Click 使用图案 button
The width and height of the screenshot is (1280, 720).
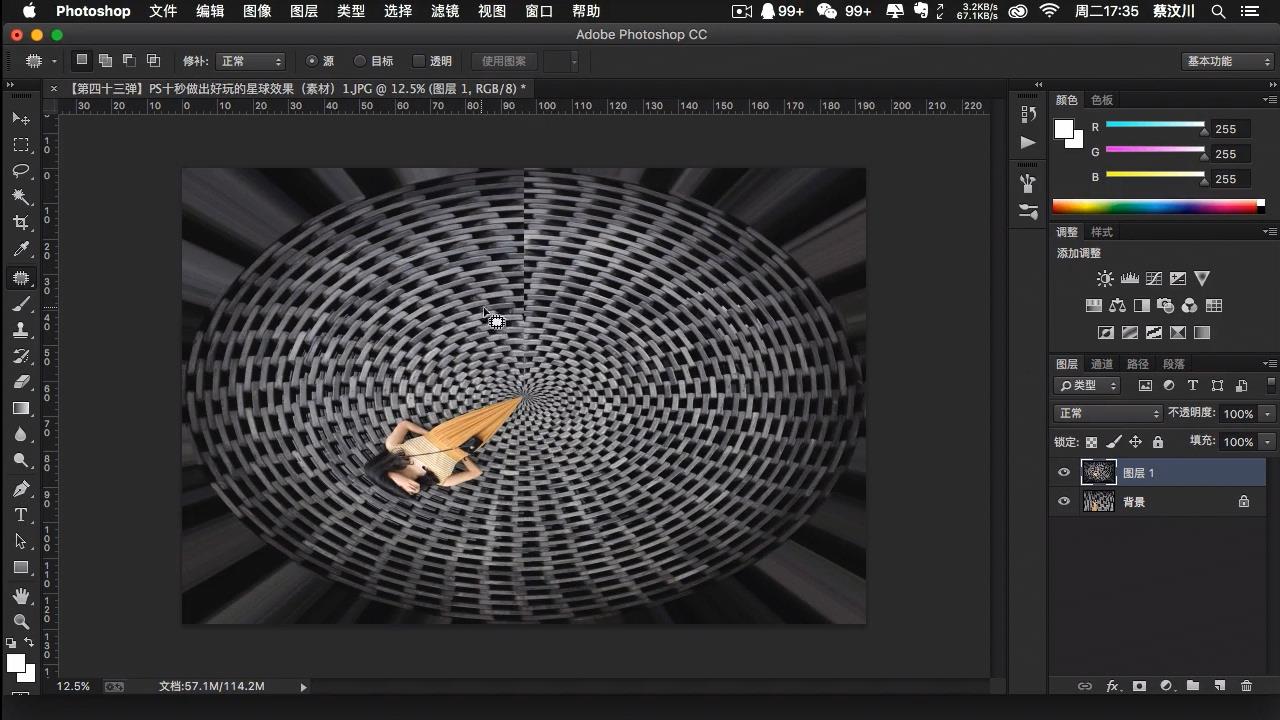[504, 61]
